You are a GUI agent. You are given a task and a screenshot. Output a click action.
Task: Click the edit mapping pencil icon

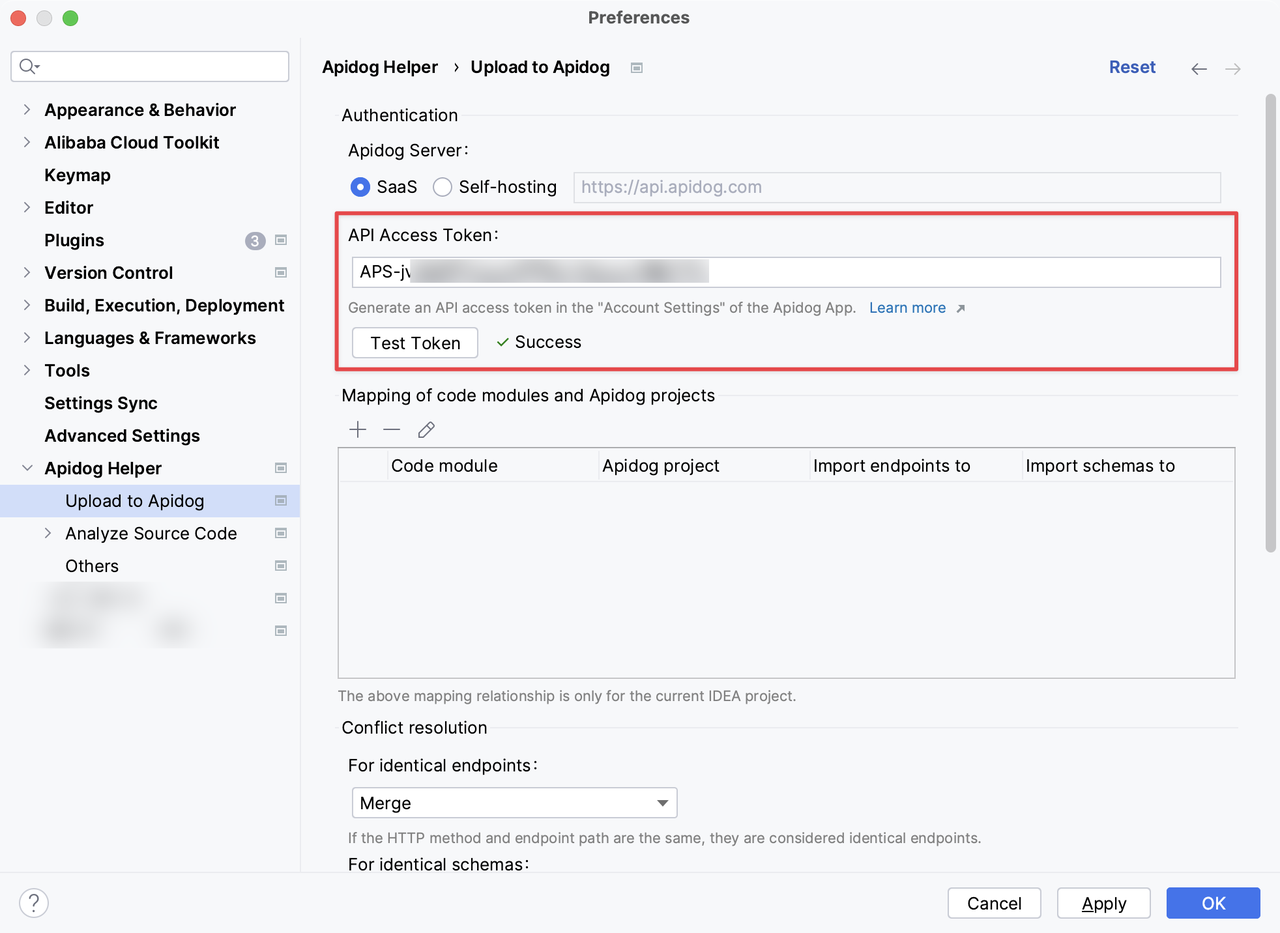[x=426, y=430]
